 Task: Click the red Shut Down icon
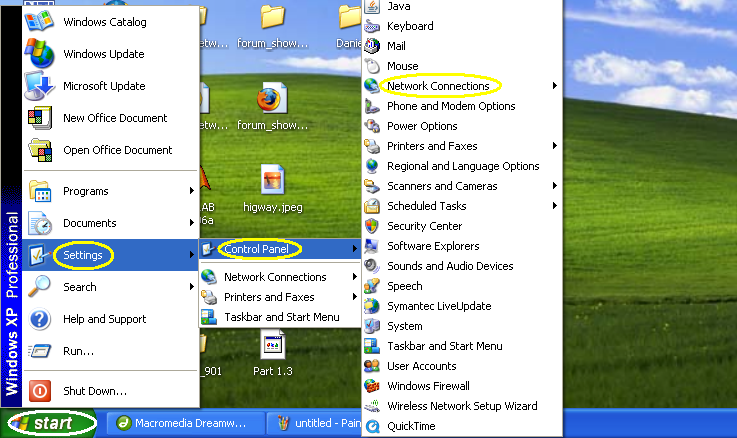pos(40,391)
